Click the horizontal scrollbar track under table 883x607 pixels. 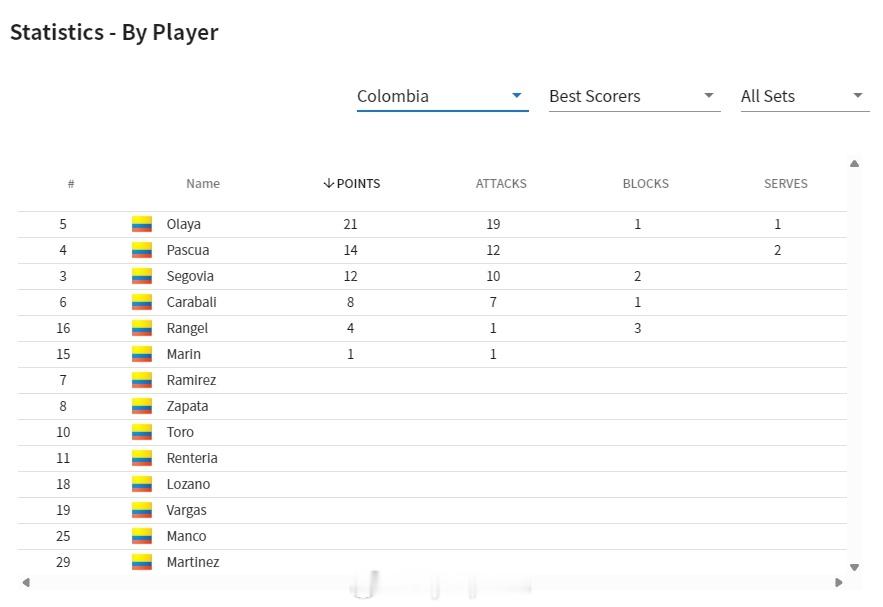[x=432, y=582]
